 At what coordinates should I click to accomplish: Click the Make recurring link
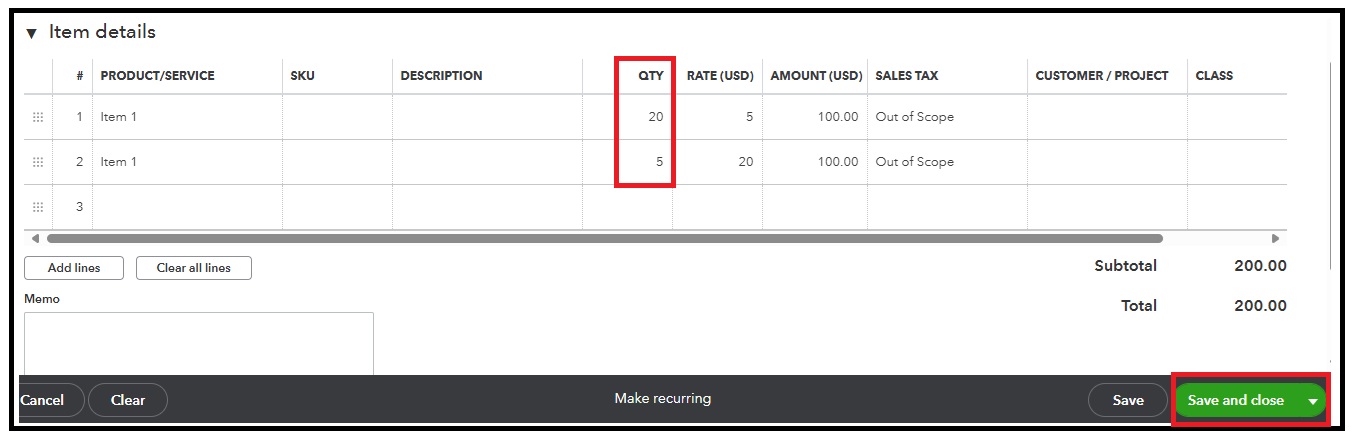pyautogui.click(x=663, y=398)
